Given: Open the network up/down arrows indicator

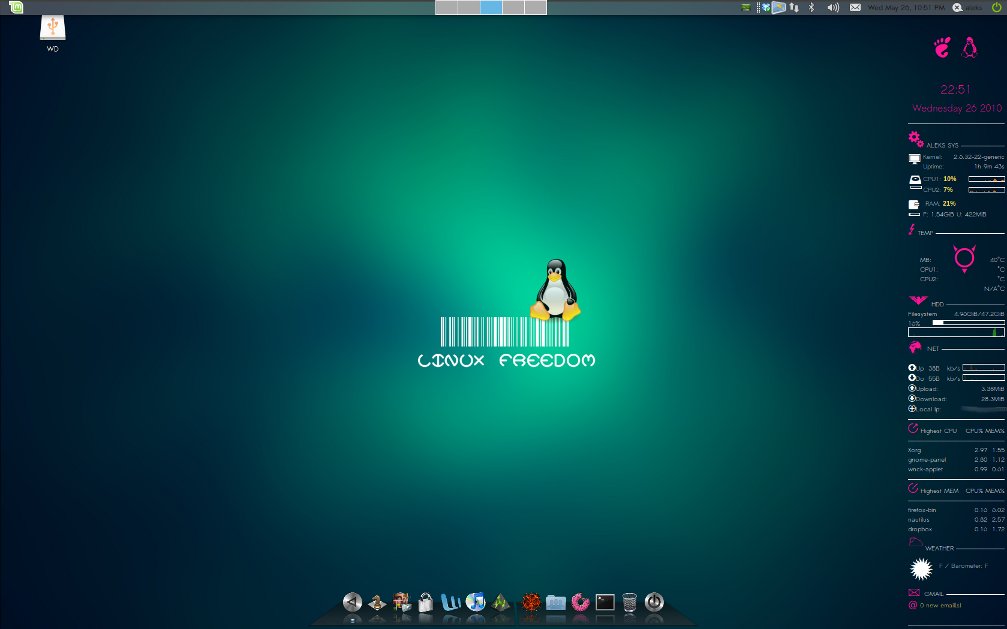Looking at the screenshot, I should [x=794, y=8].
